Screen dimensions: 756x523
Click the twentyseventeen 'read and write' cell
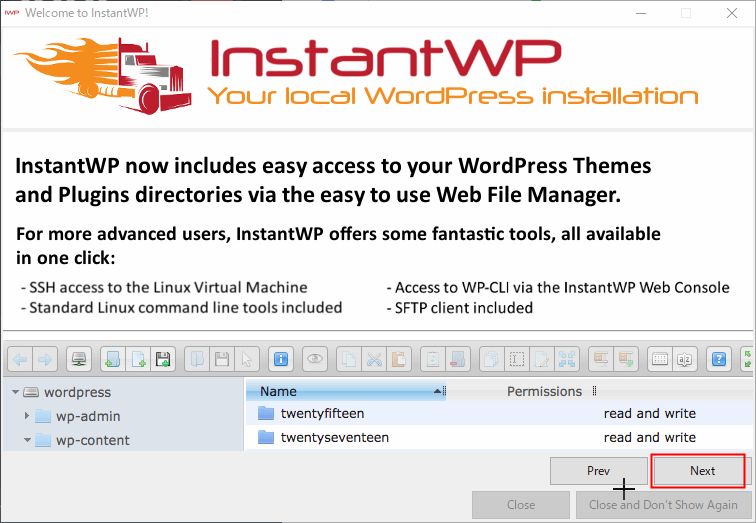pos(649,438)
